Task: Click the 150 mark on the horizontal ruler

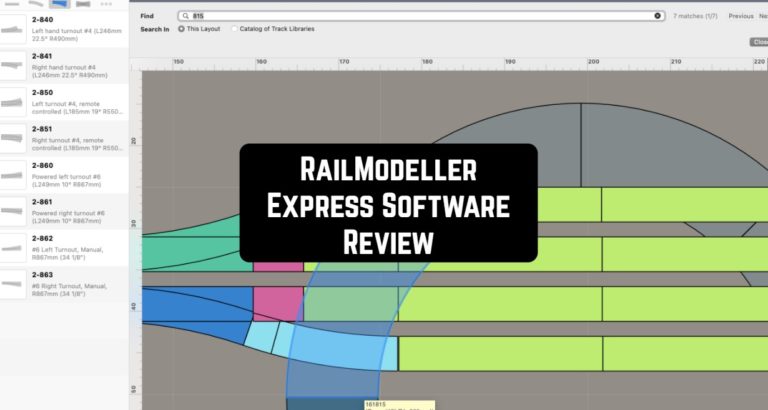Action: 179,62
